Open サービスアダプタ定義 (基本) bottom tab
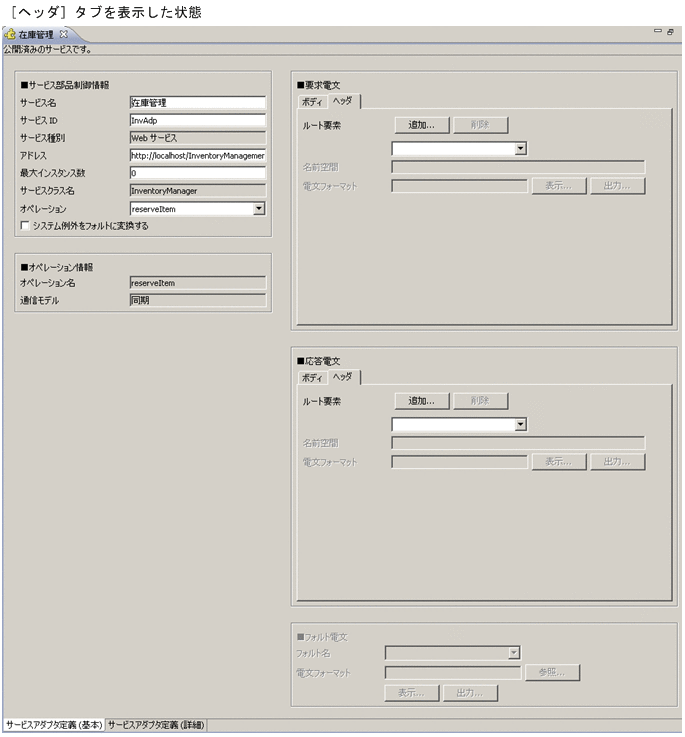The image size is (685, 737). 54,725
